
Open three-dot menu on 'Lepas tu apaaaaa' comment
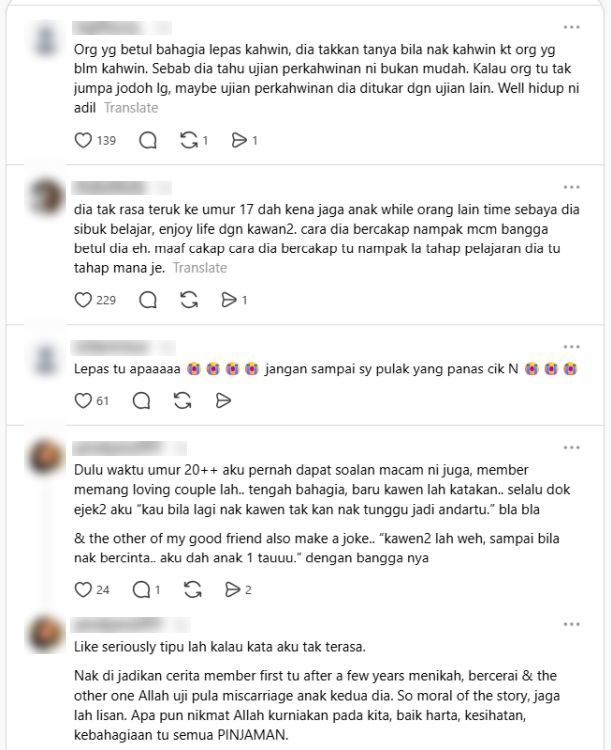click(572, 347)
